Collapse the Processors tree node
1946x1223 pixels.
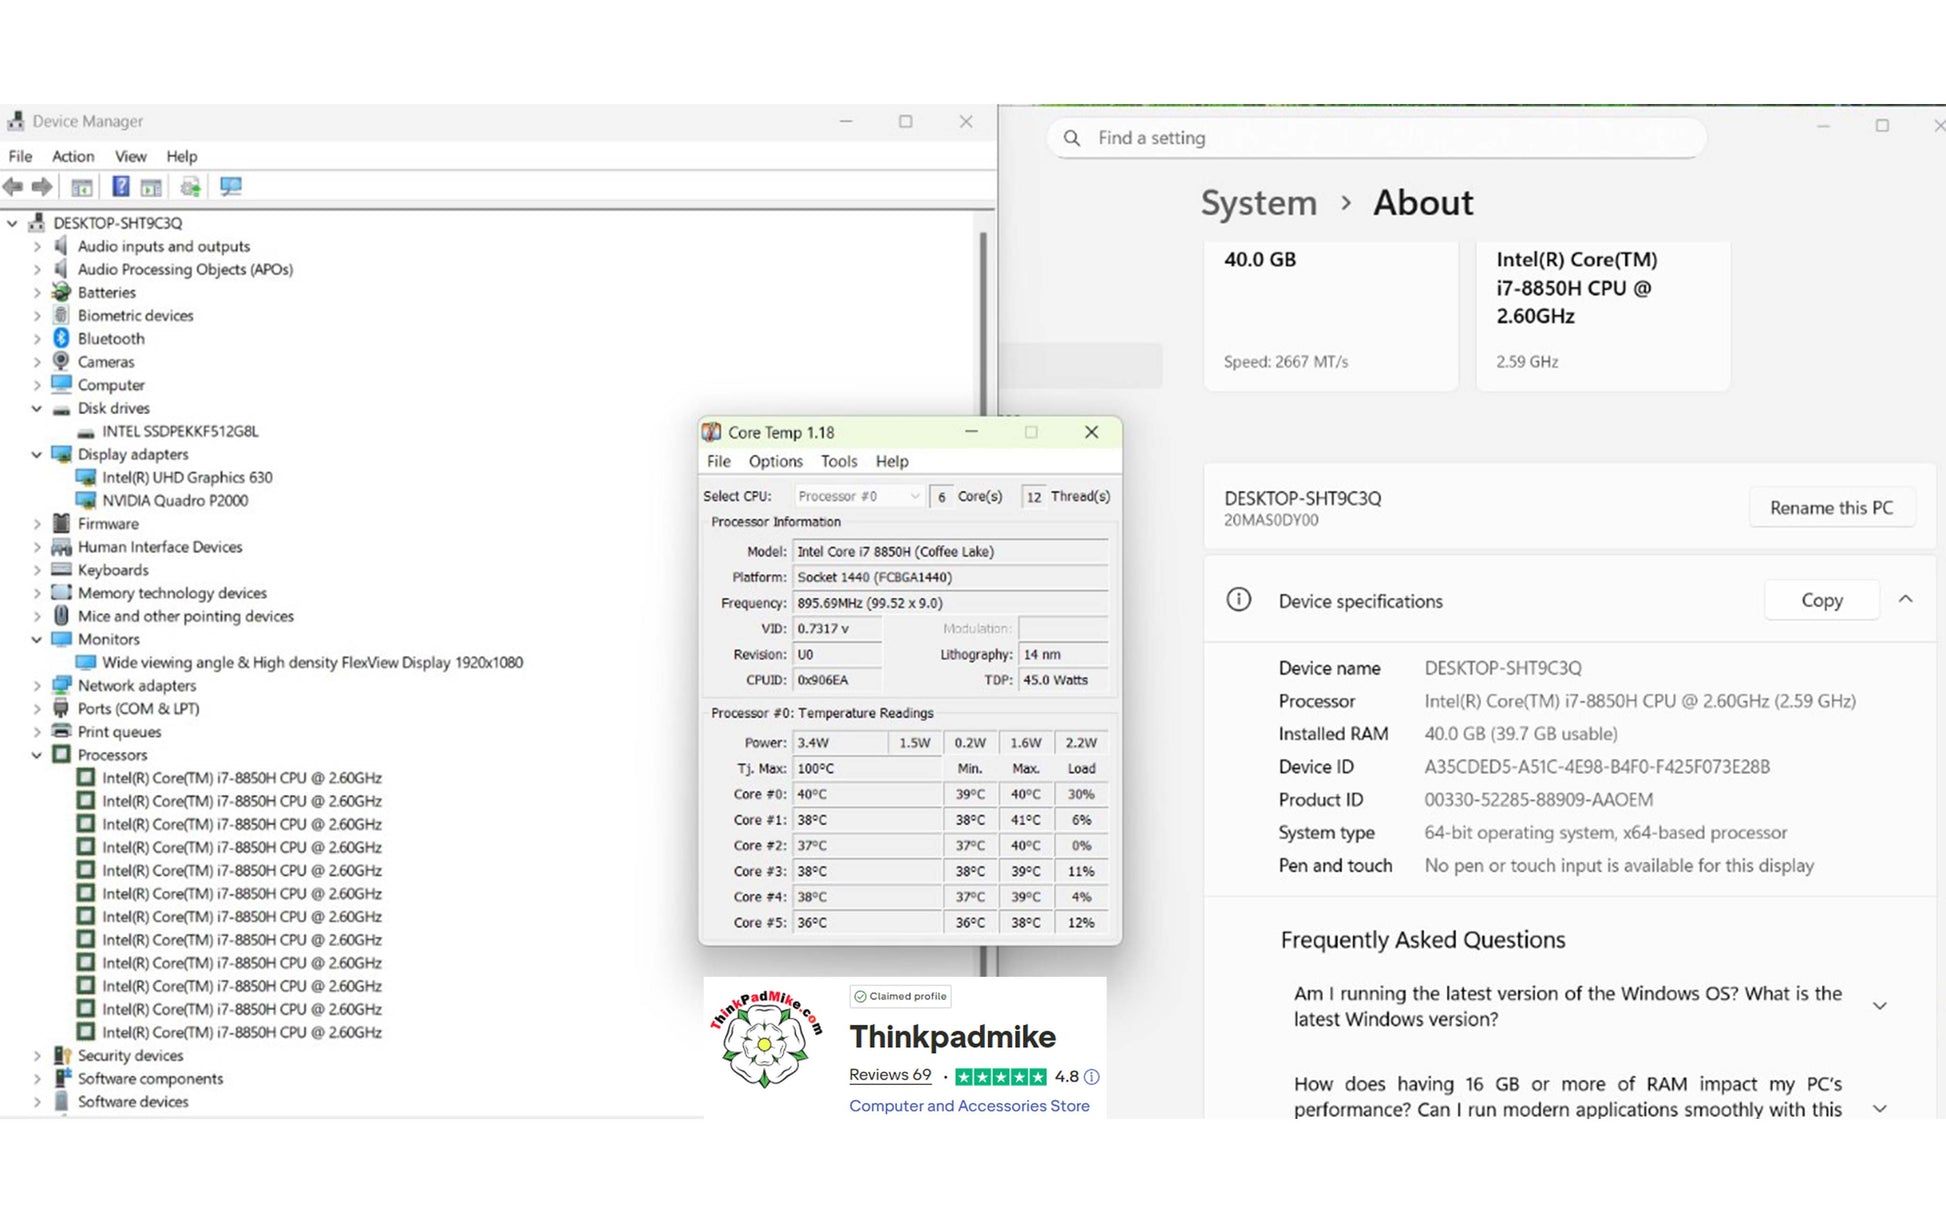[x=37, y=755]
